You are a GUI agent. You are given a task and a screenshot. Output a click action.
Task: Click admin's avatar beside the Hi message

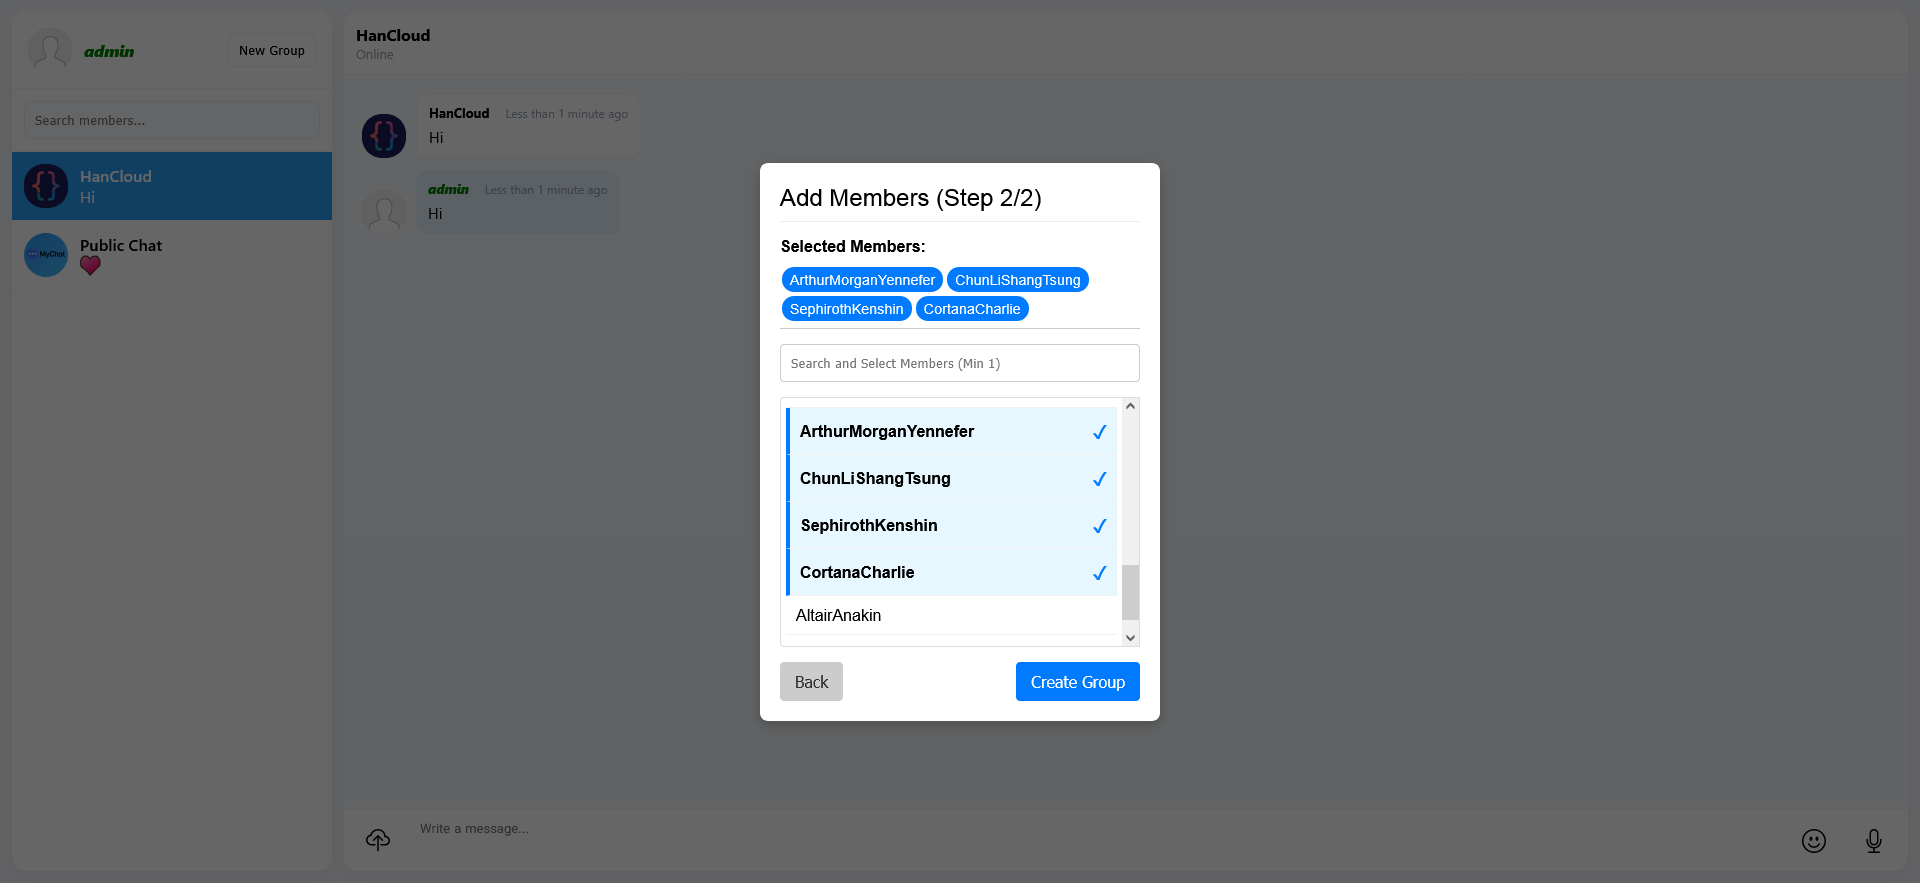coord(384,212)
